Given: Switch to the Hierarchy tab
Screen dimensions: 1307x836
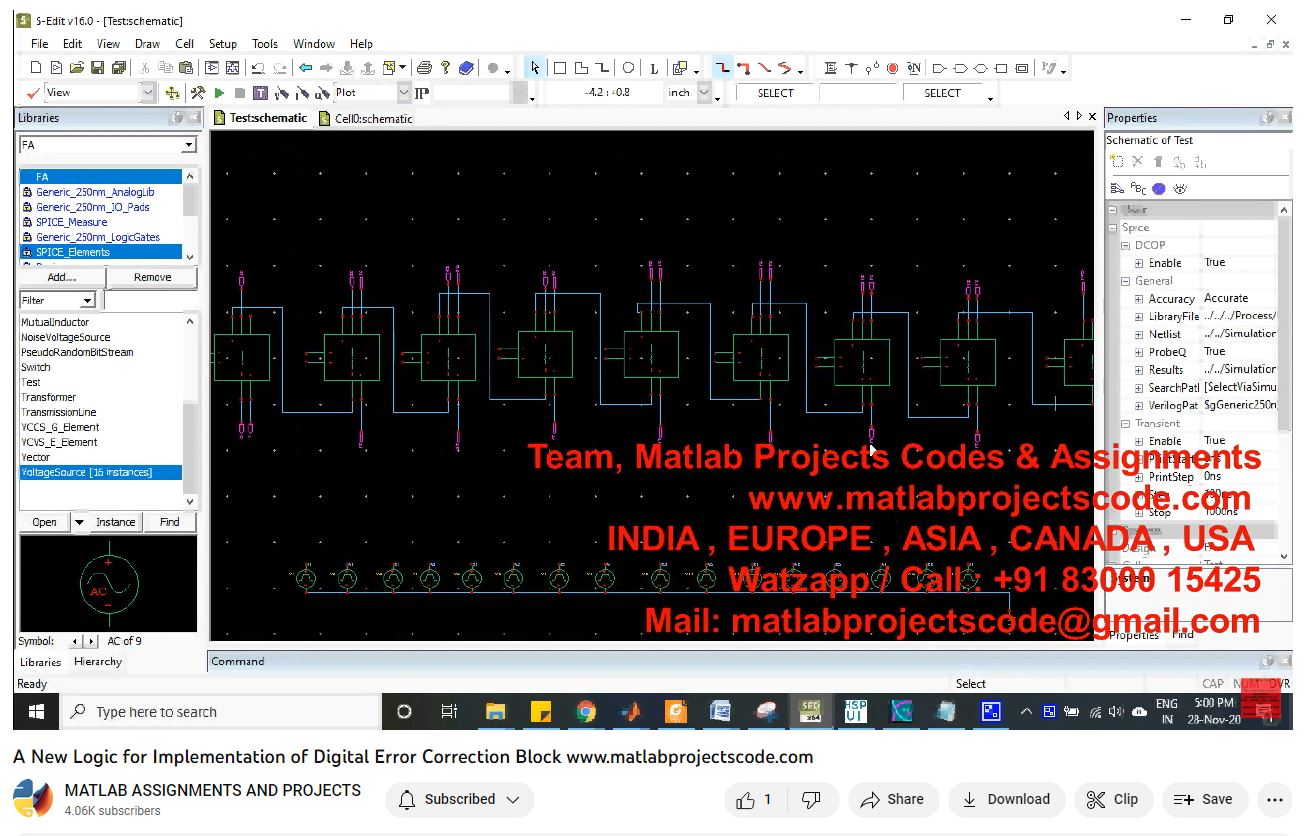Looking at the screenshot, I should tap(98, 662).
